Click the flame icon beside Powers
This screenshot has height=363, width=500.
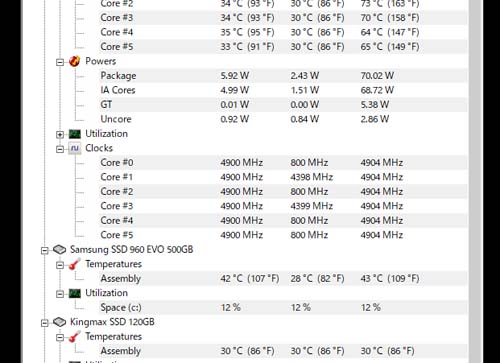pyautogui.click(x=75, y=61)
